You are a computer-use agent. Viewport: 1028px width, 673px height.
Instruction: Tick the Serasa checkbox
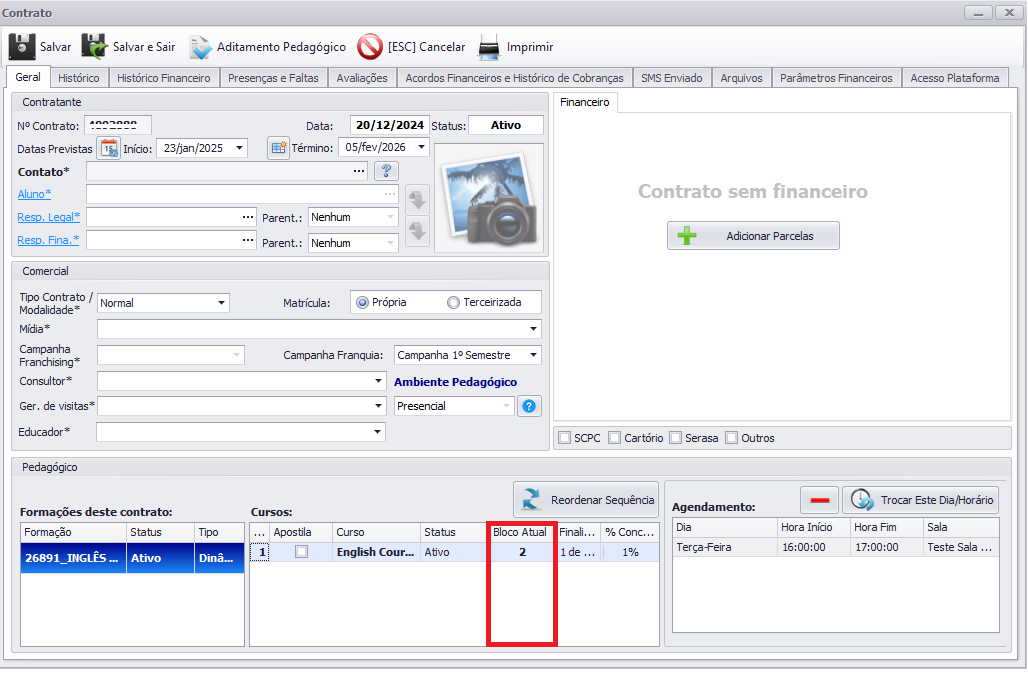[676, 438]
